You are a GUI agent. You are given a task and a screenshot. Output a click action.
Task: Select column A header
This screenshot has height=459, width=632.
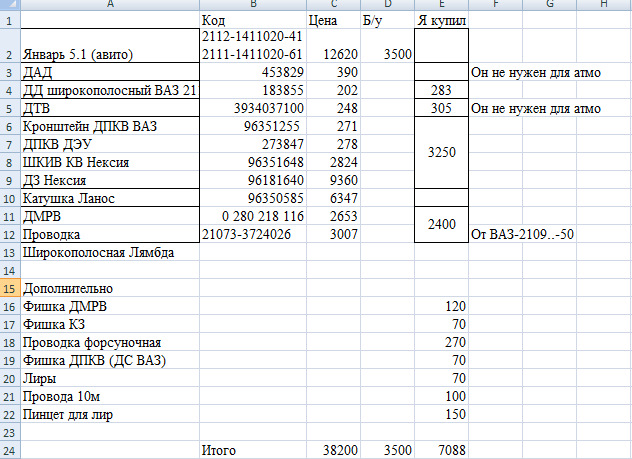110,4
